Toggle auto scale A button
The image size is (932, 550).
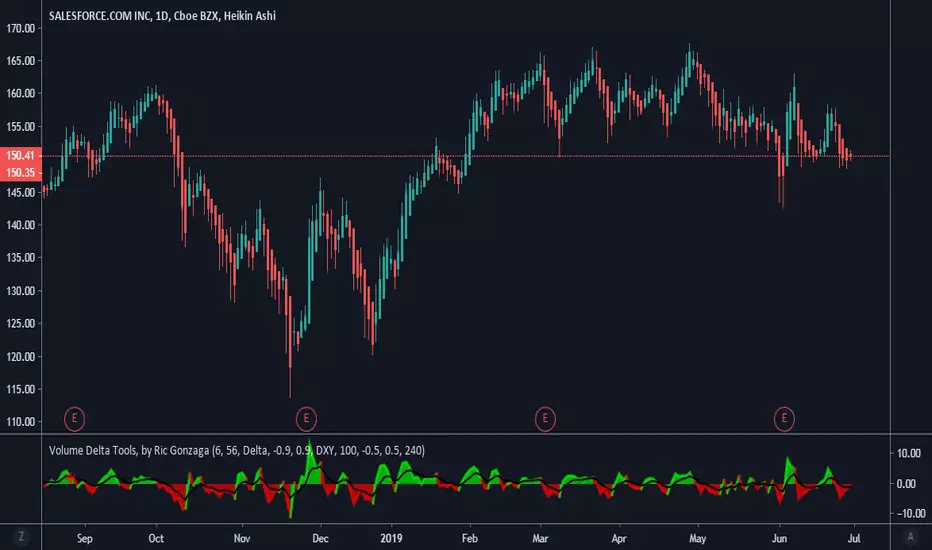pyautogui.click(x=910, y=537)
